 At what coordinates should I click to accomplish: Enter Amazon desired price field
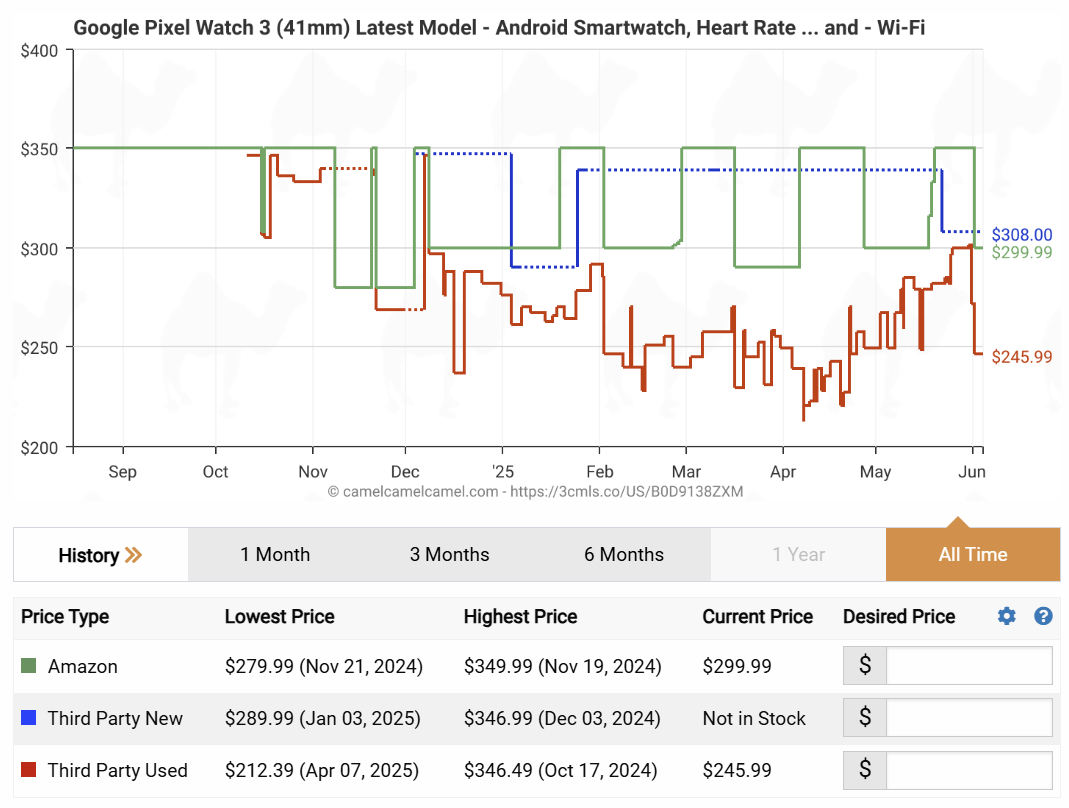click(969, 666)
